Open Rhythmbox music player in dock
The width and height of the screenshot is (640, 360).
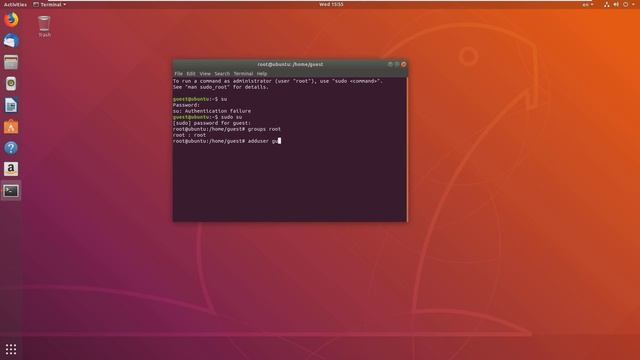click(11, 84)
